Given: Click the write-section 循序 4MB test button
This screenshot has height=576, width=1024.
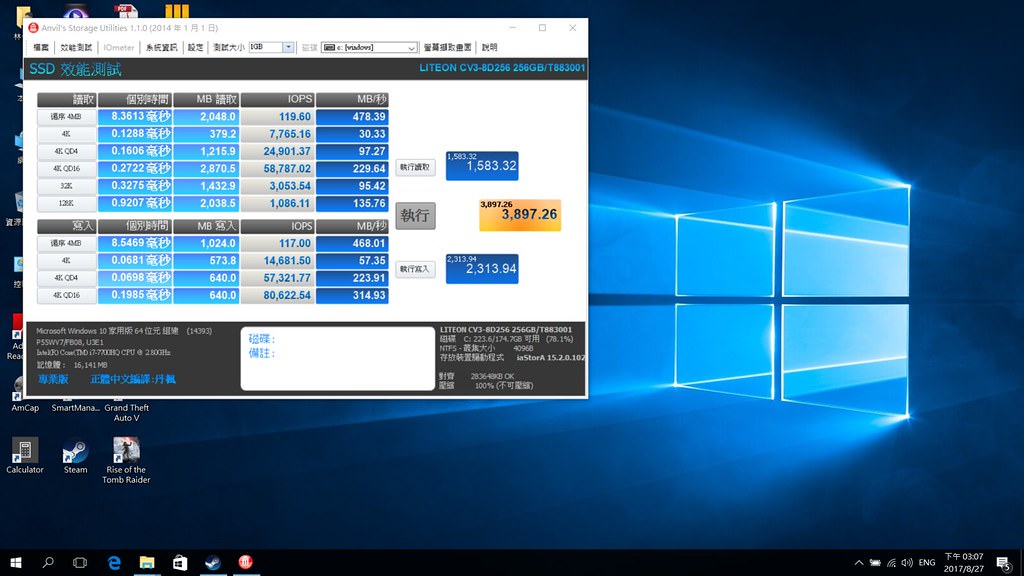Looking at the screenshot, I should click(x=67, y=244).
